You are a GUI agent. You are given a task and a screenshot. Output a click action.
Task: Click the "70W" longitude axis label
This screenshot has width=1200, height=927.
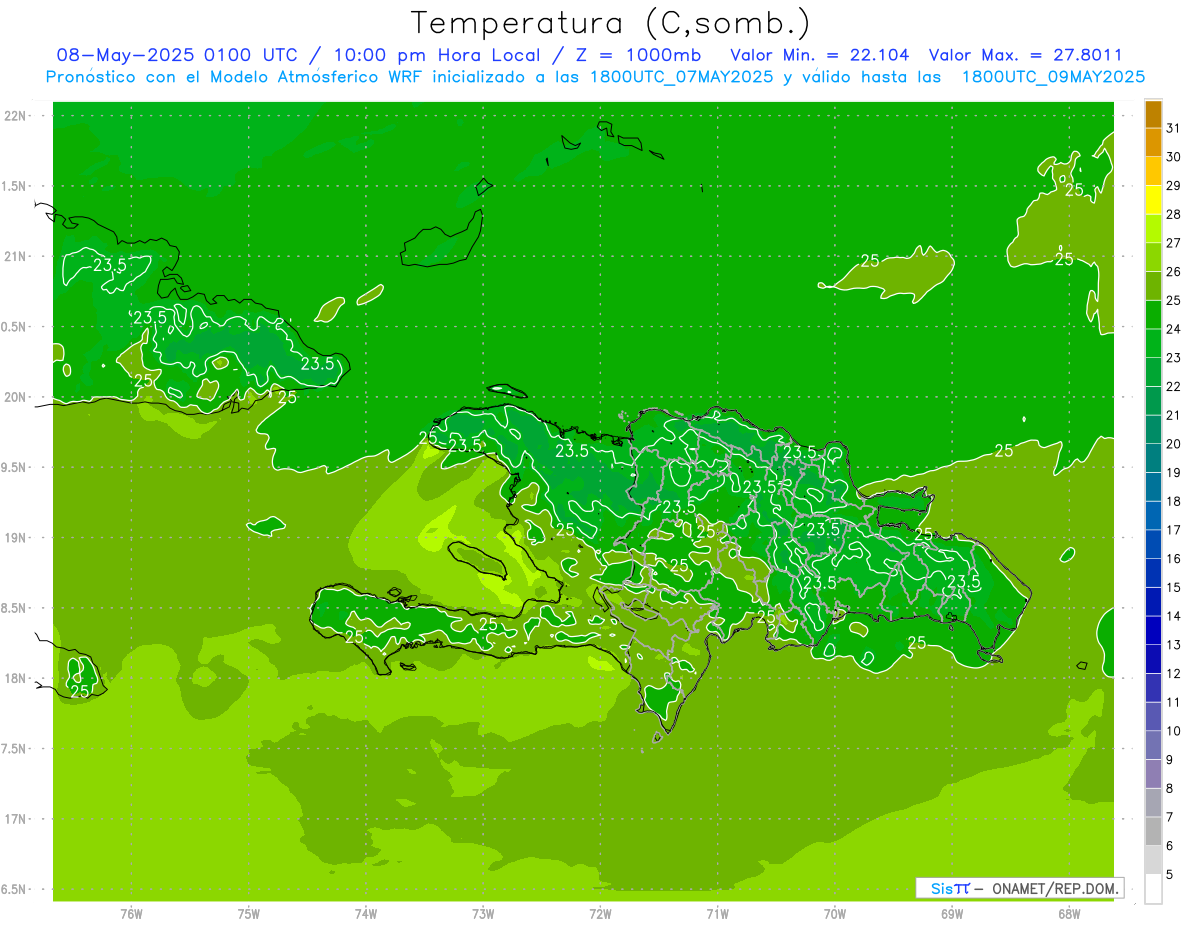(x=835, y=914)
